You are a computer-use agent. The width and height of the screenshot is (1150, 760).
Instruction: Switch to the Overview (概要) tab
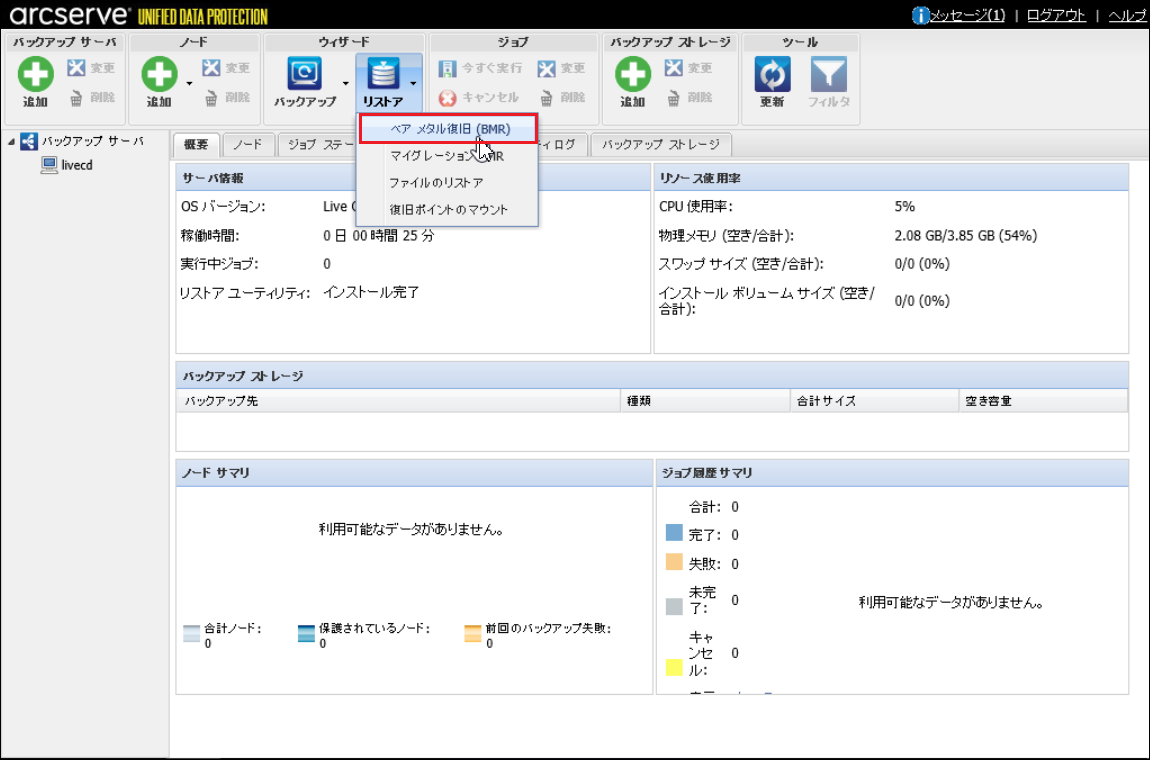(196, 145)
